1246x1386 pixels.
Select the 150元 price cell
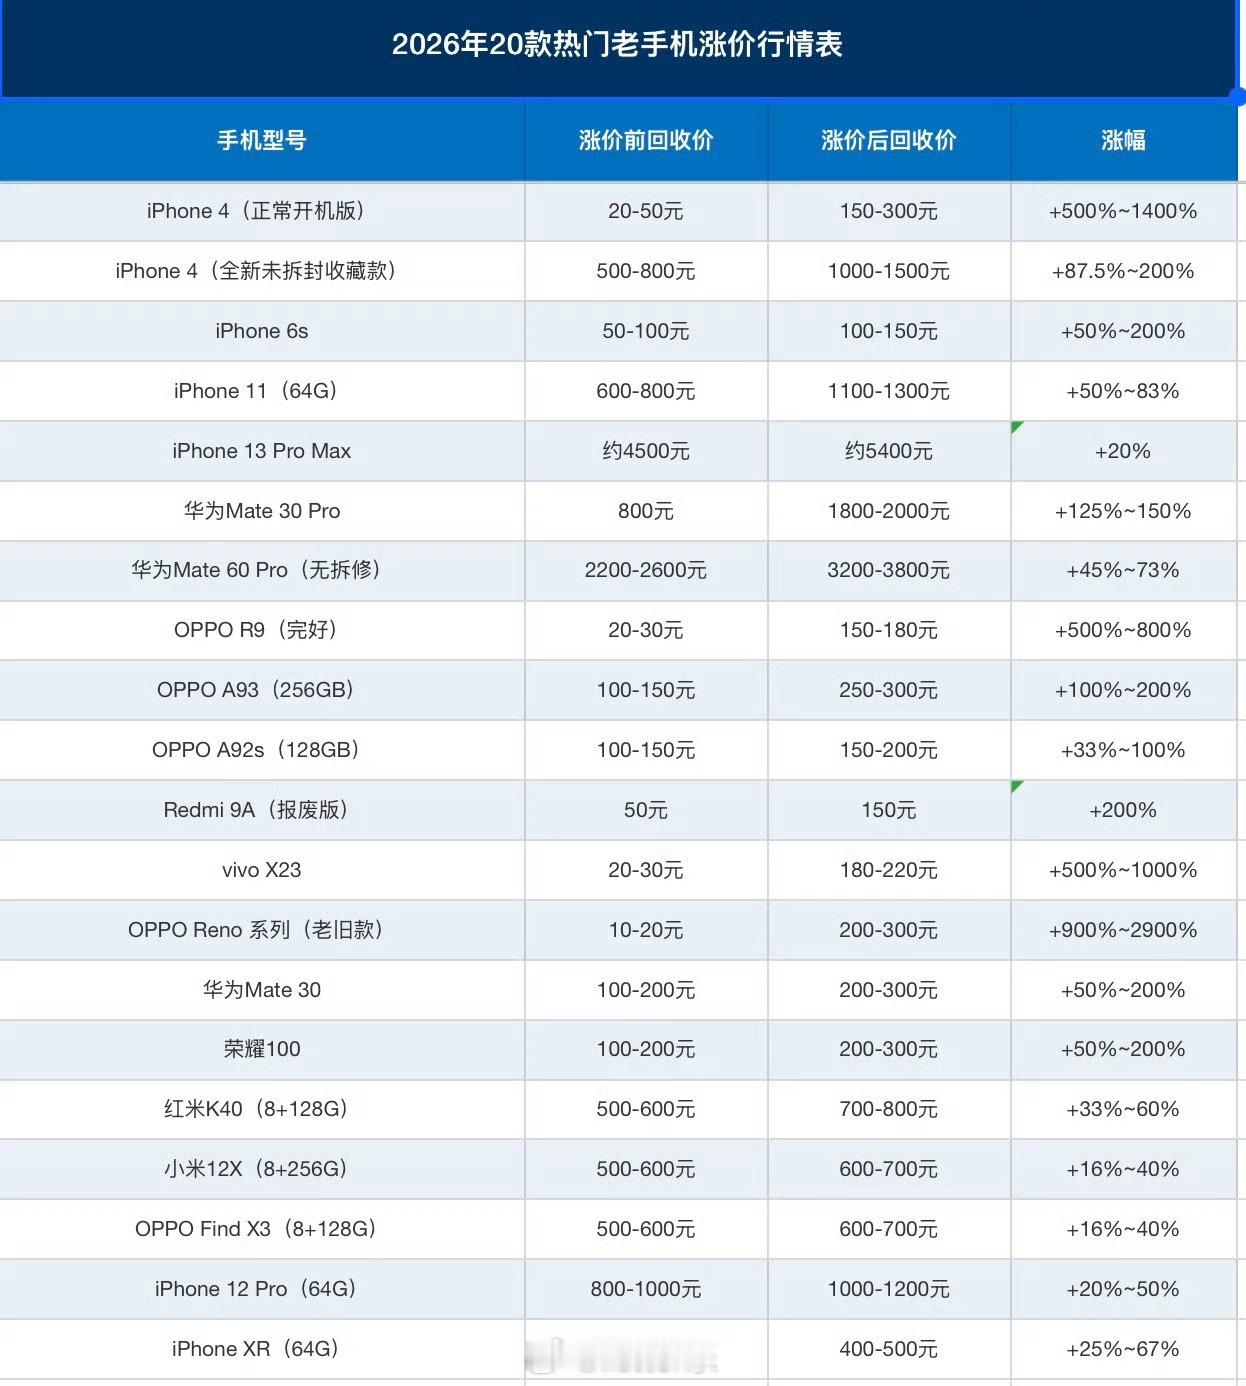coord(889,810)
